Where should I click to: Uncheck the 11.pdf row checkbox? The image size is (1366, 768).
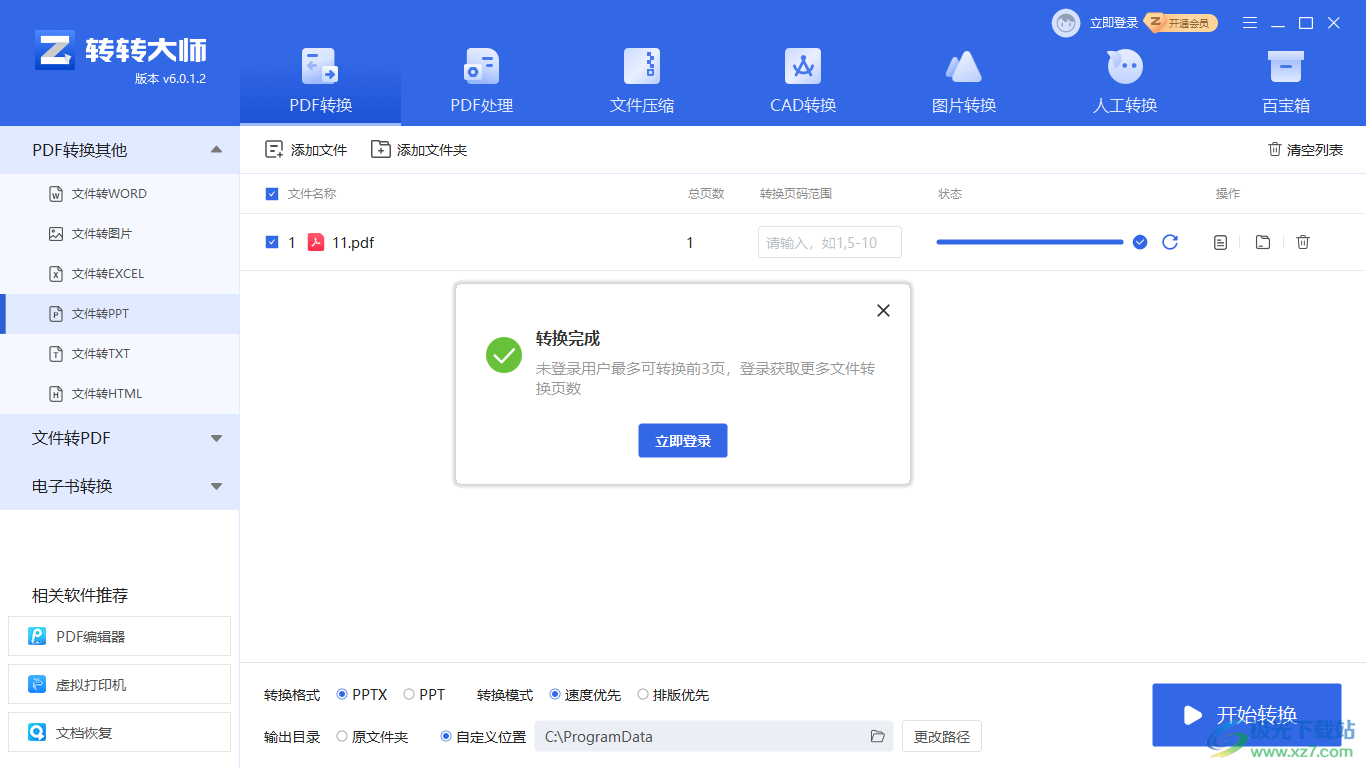(272, 242)
